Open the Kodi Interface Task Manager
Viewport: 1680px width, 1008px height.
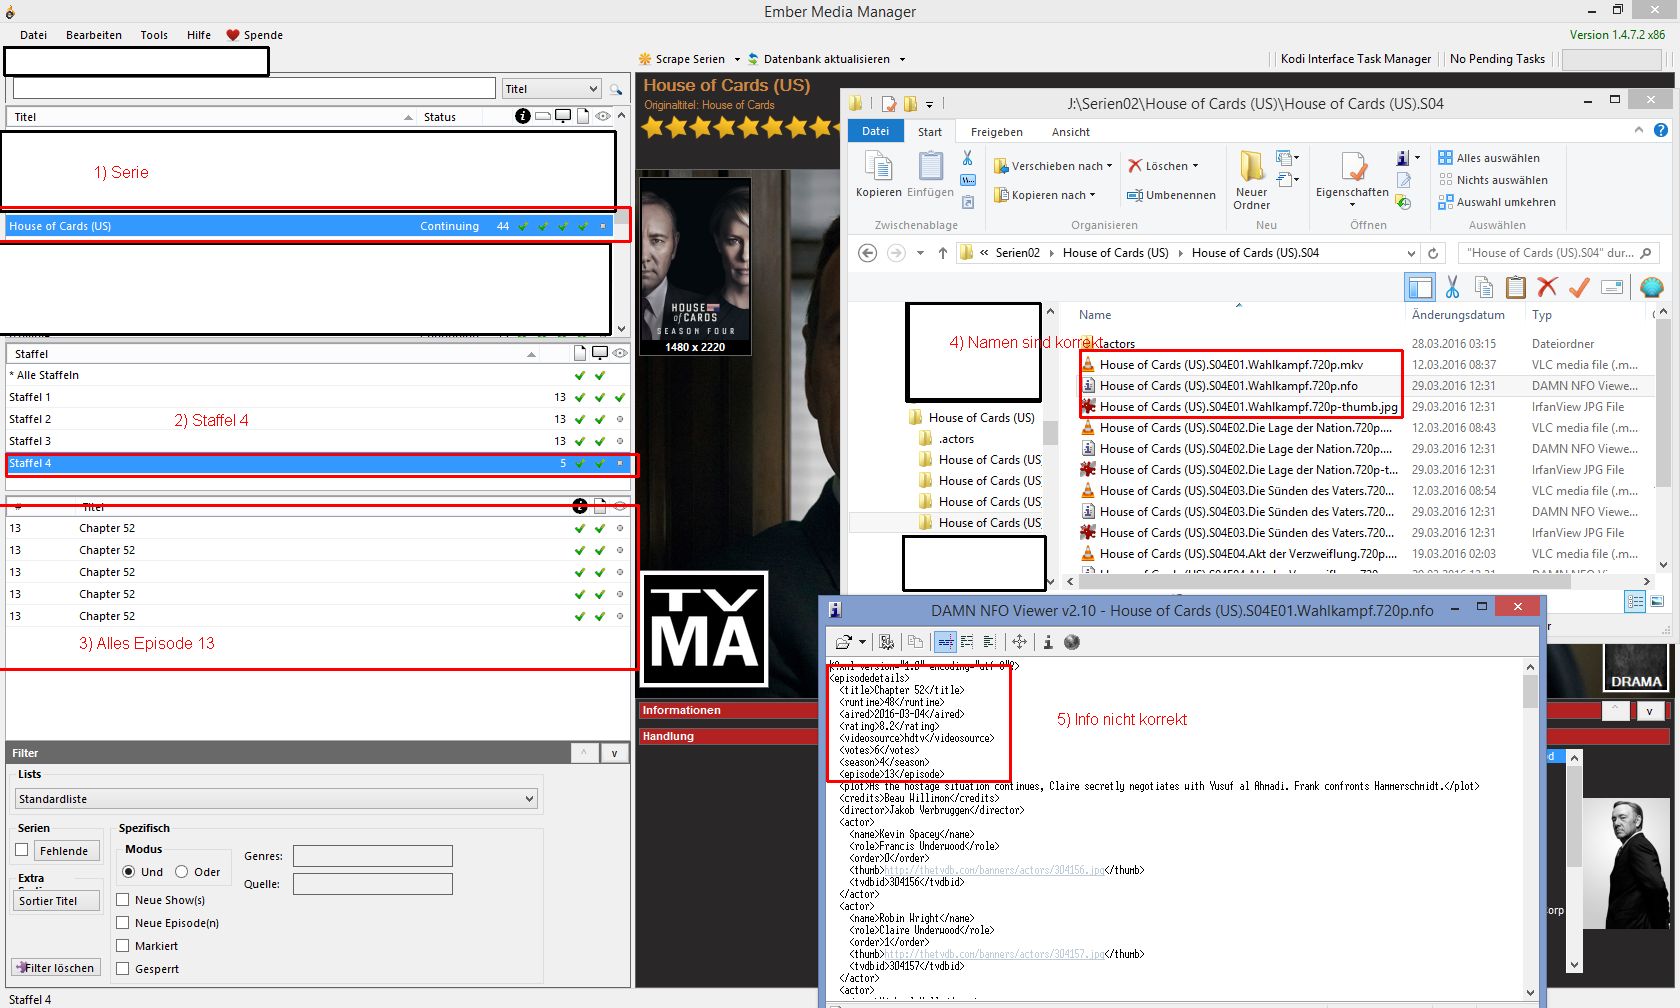point(1356,59)
